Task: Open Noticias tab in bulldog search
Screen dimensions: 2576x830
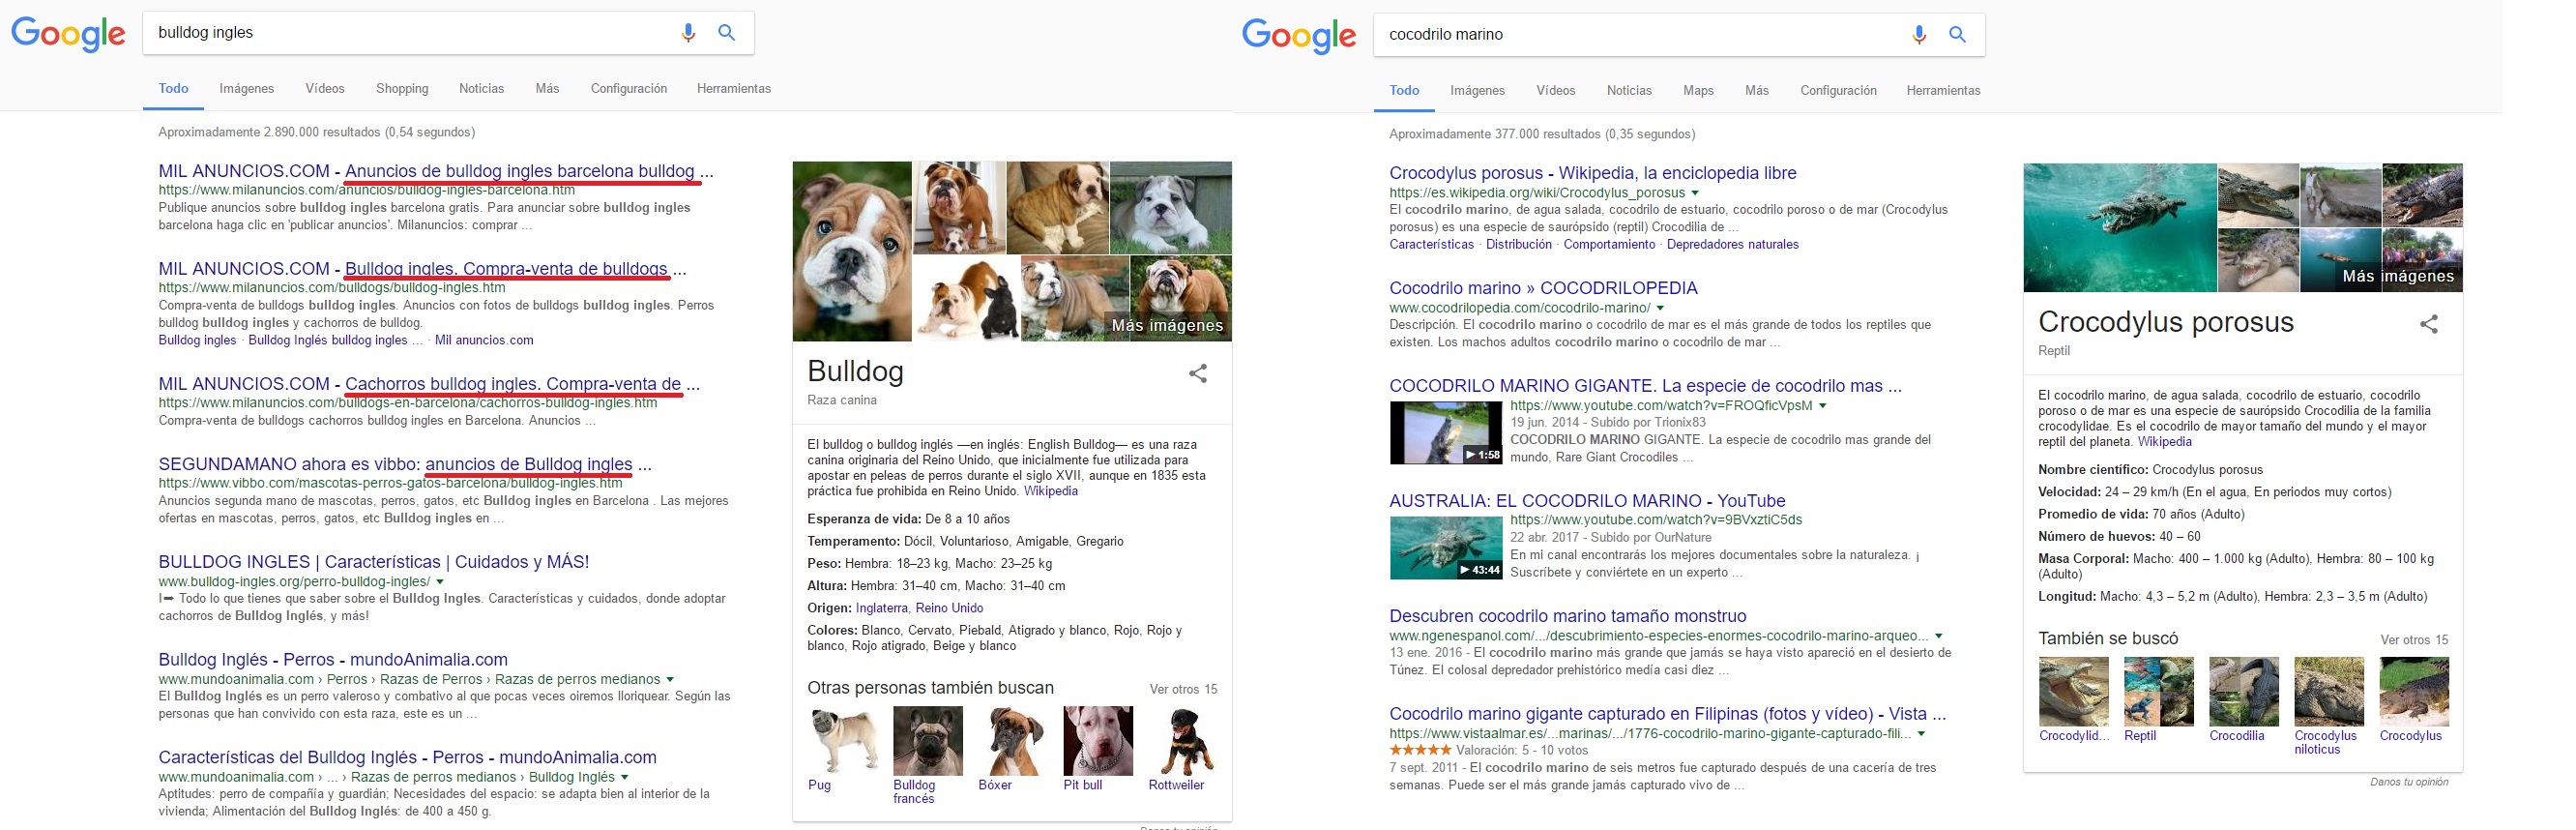Action: tap(481, 89)
